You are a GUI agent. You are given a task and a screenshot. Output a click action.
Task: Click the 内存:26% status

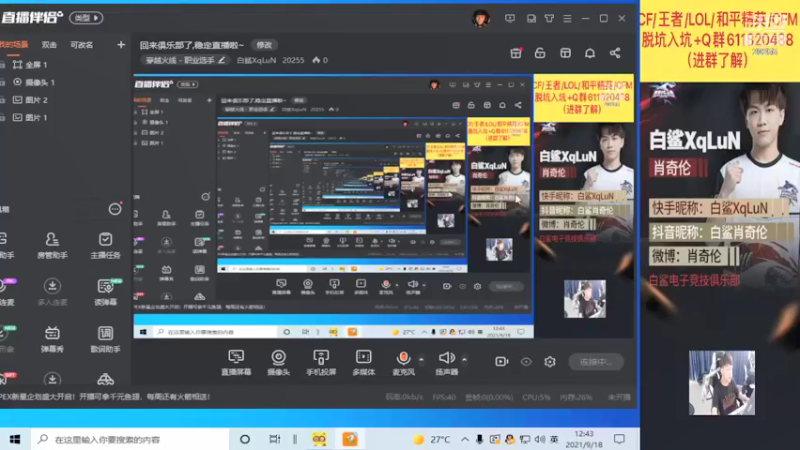pos(576,396)
